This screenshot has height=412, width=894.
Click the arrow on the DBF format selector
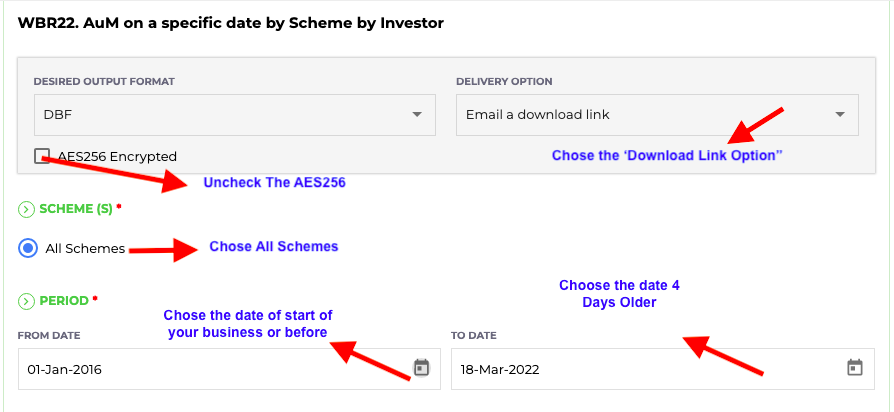click(x=417, y=115)
